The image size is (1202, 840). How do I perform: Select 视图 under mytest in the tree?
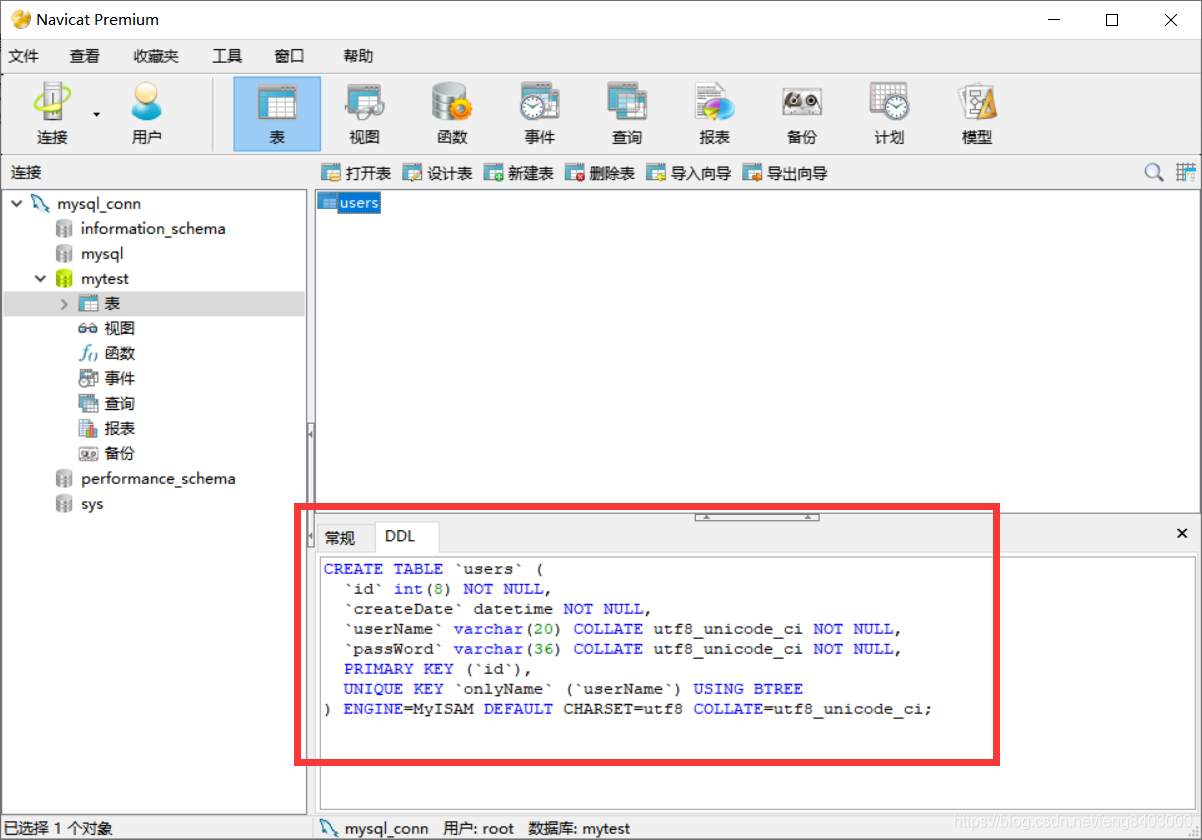click(119, 329)
